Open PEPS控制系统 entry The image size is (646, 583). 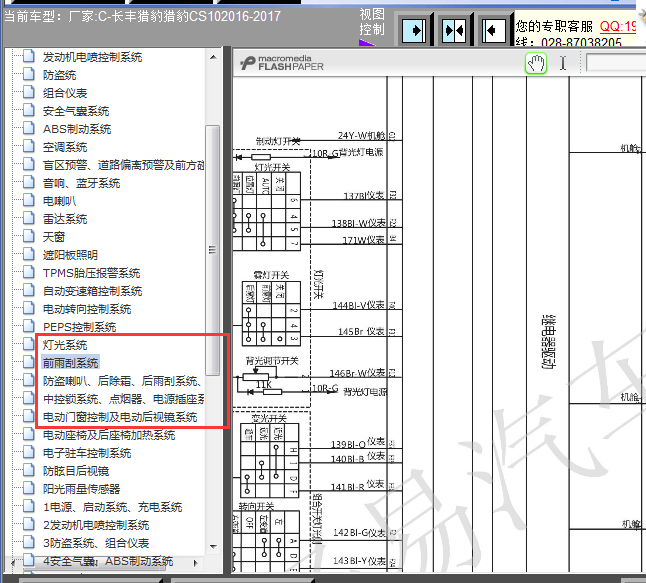[x=80, y=327]
